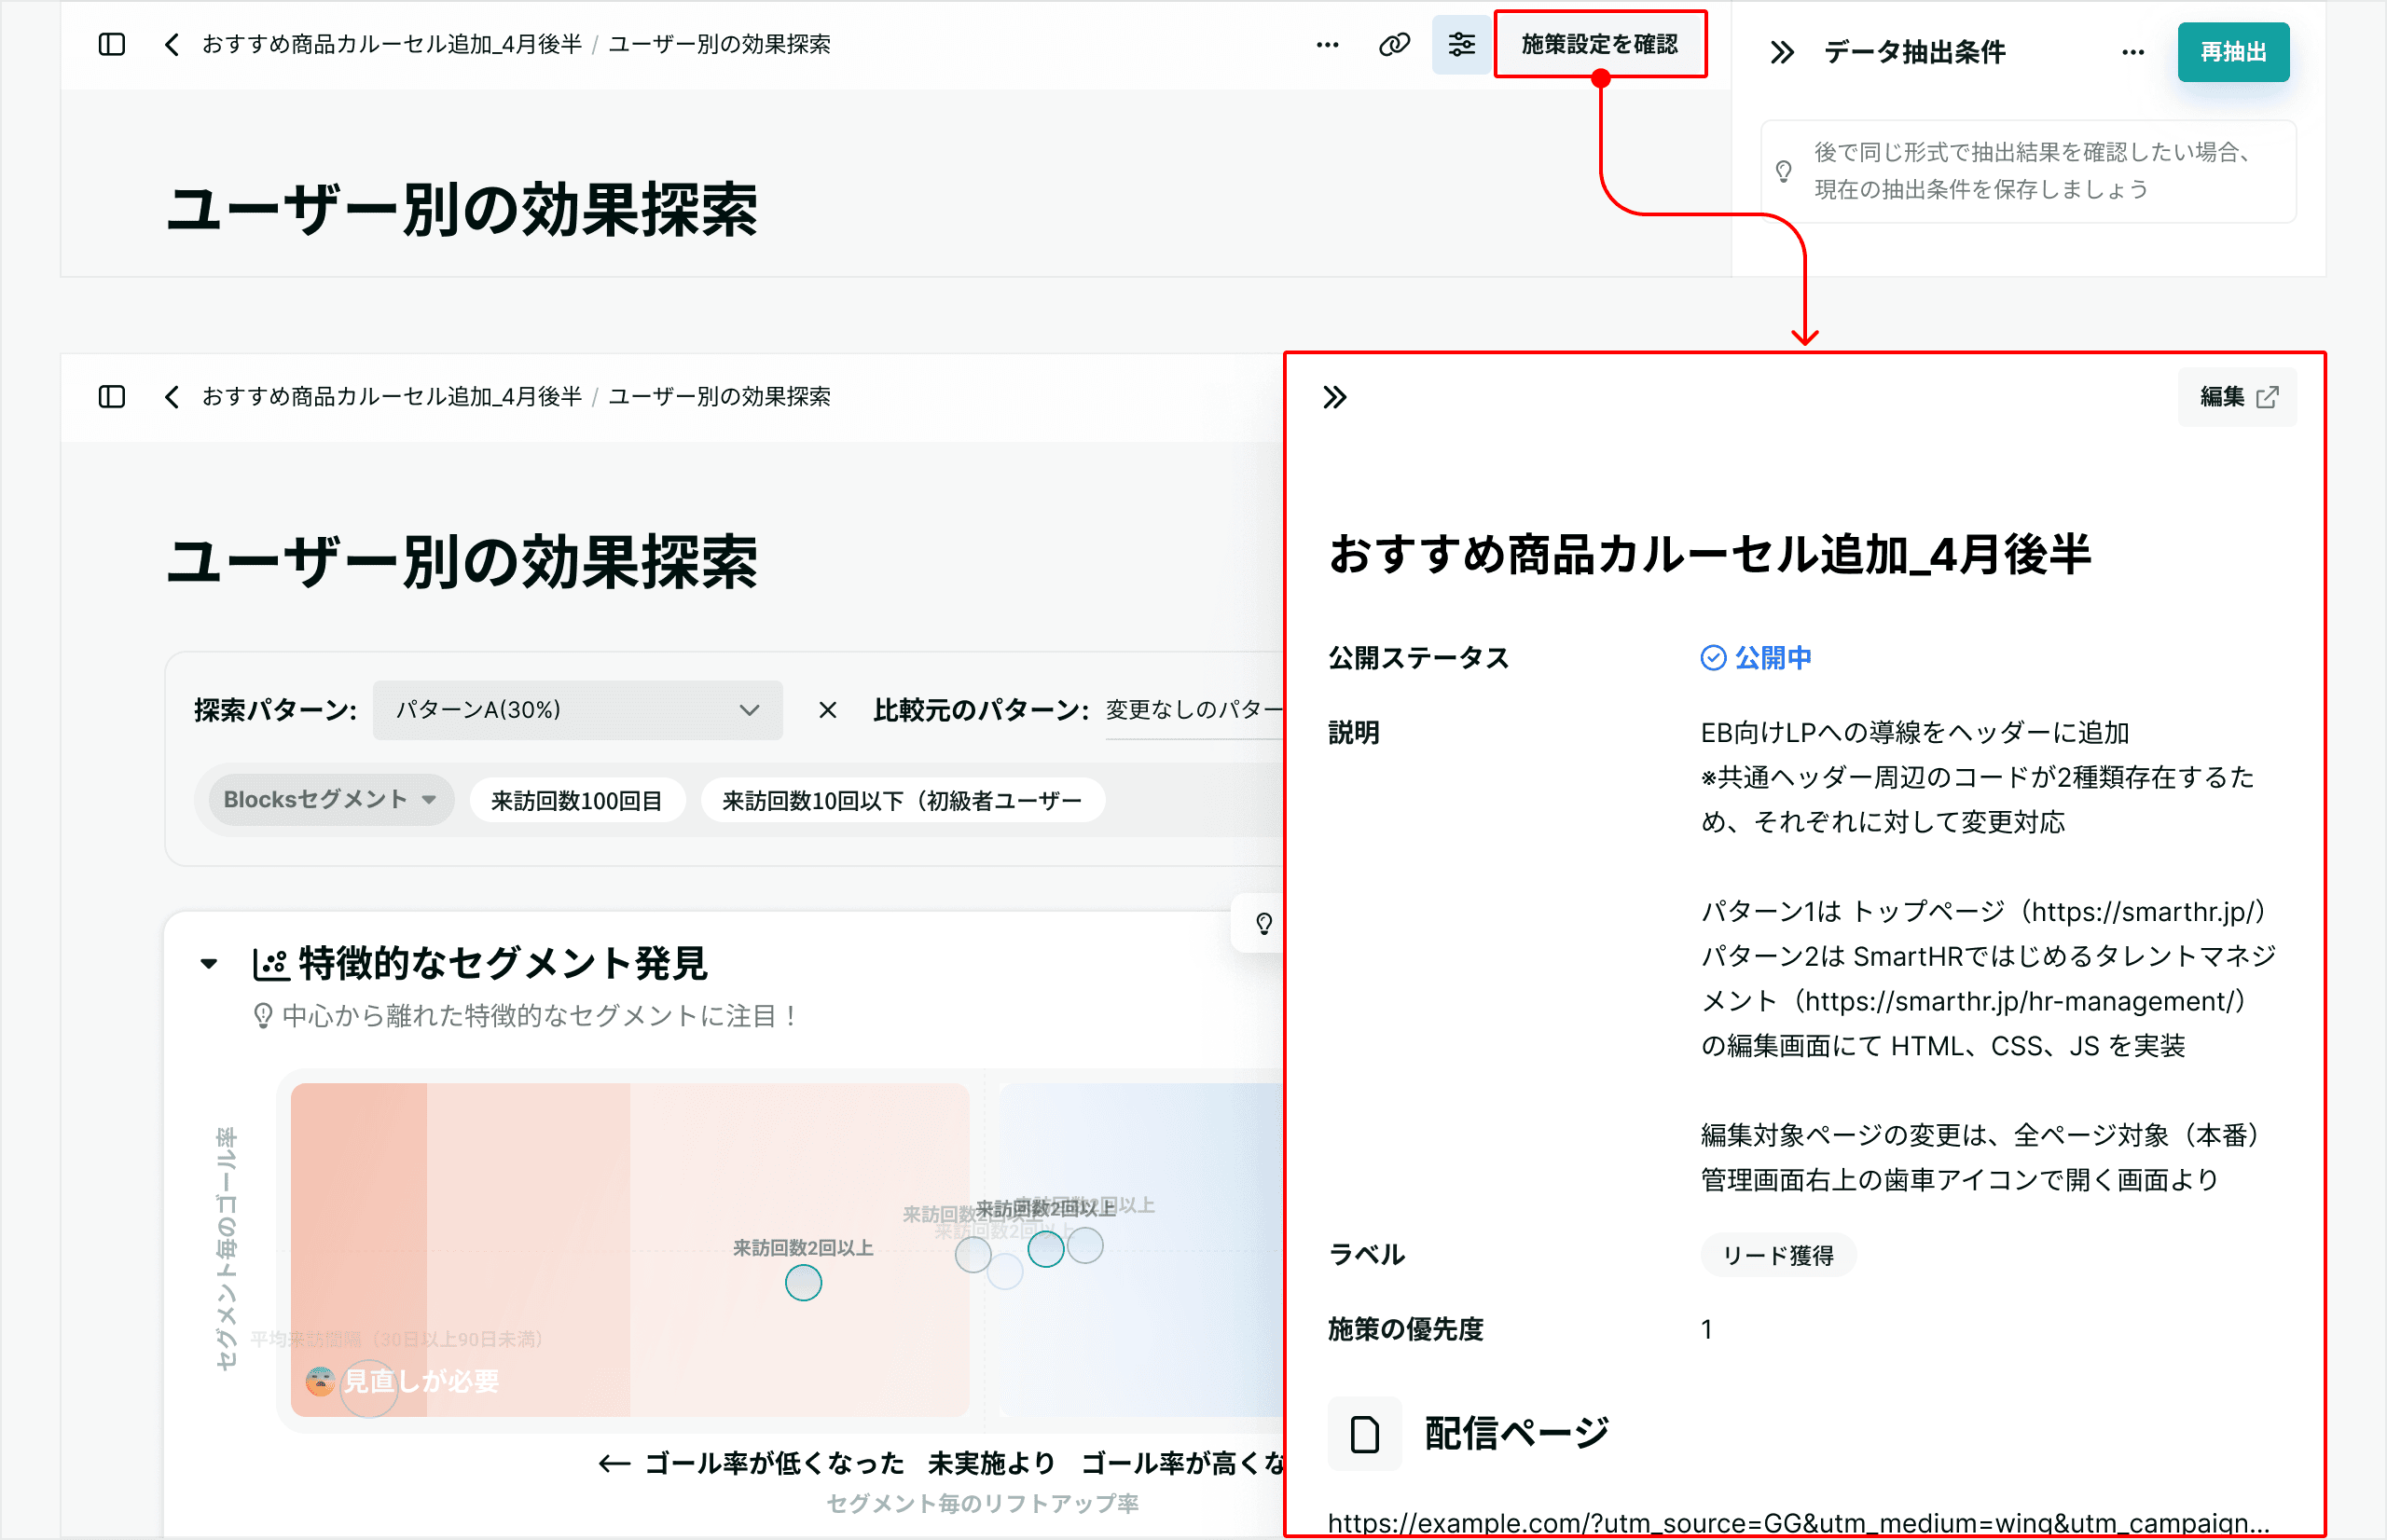The width and height of the screenshot is (2387, 1540).
Task: Collapse campaign settings panel with double chevron
Action: pyautogui.click(x=1335, y=397)
